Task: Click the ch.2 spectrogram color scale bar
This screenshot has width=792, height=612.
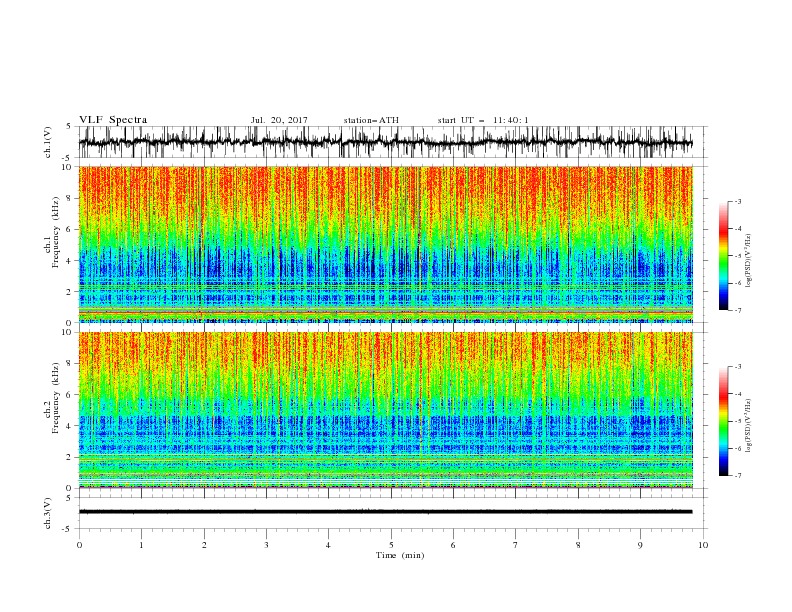Action: click(x=723, y=421)
